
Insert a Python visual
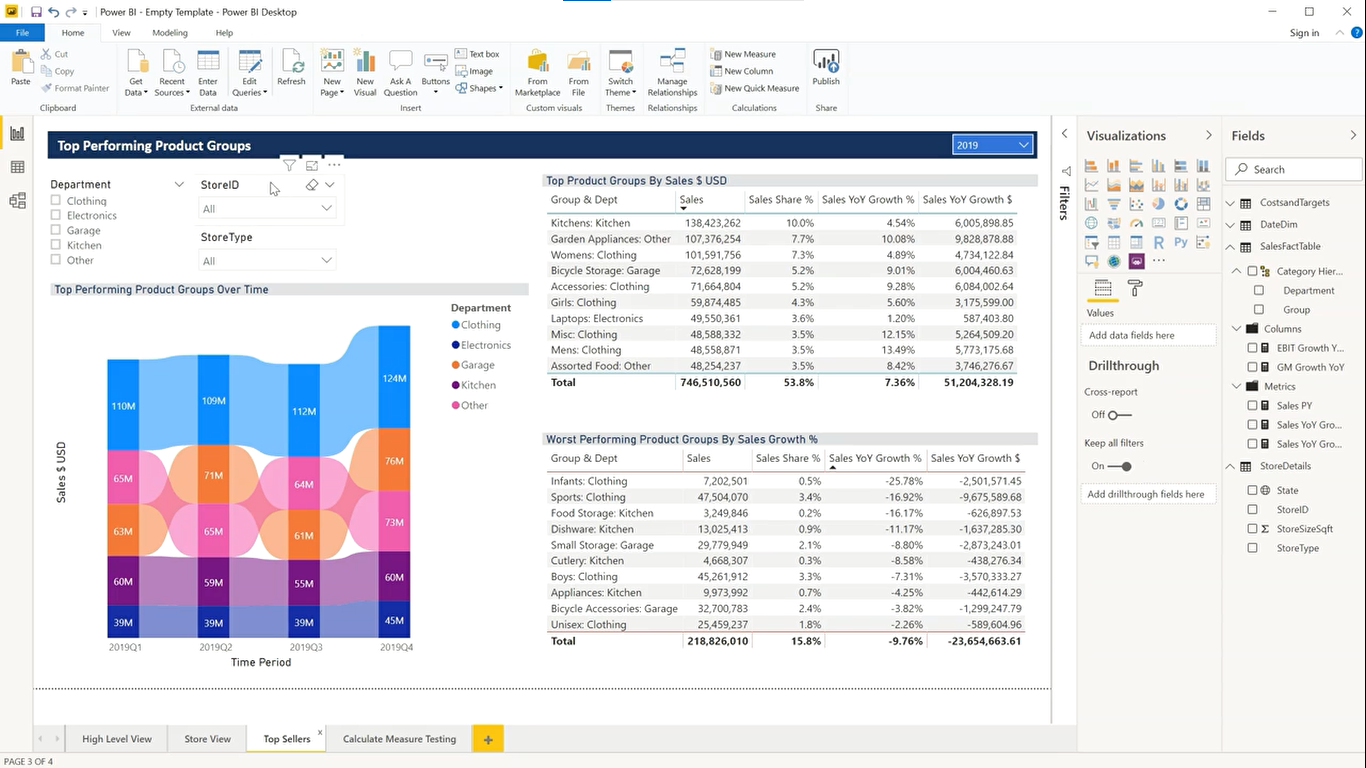[1181, 241]
